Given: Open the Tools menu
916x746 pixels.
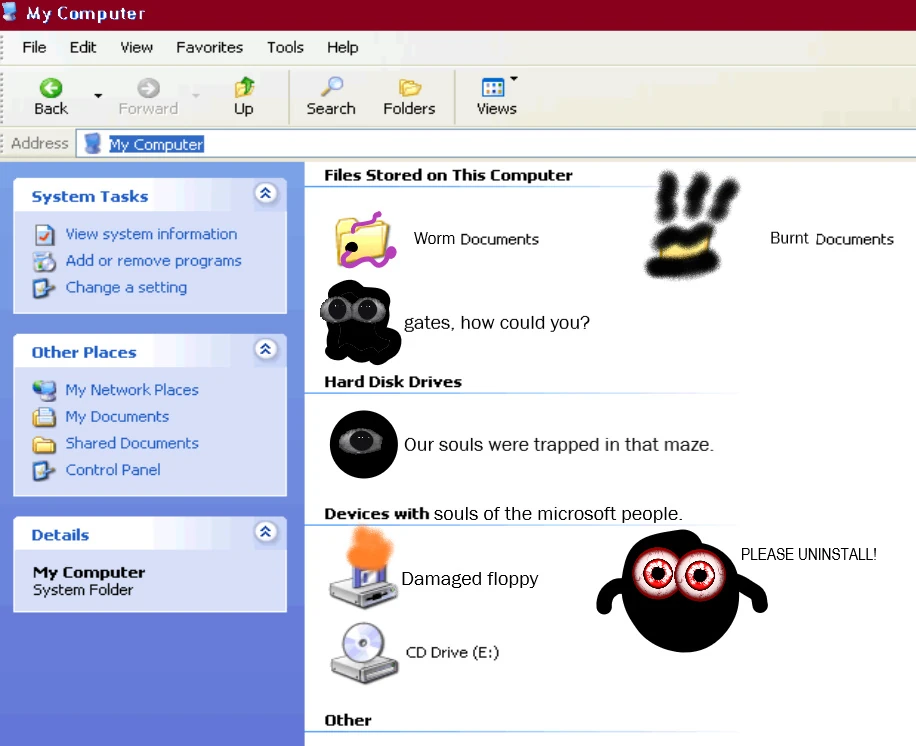Looking at the screenshot, I should (x=285, y=47).
